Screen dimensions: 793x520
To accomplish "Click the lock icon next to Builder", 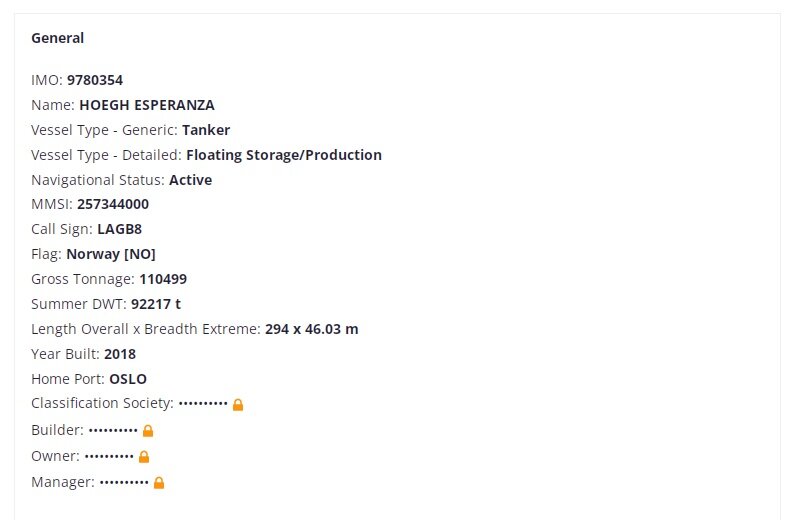I will point(148,431).
